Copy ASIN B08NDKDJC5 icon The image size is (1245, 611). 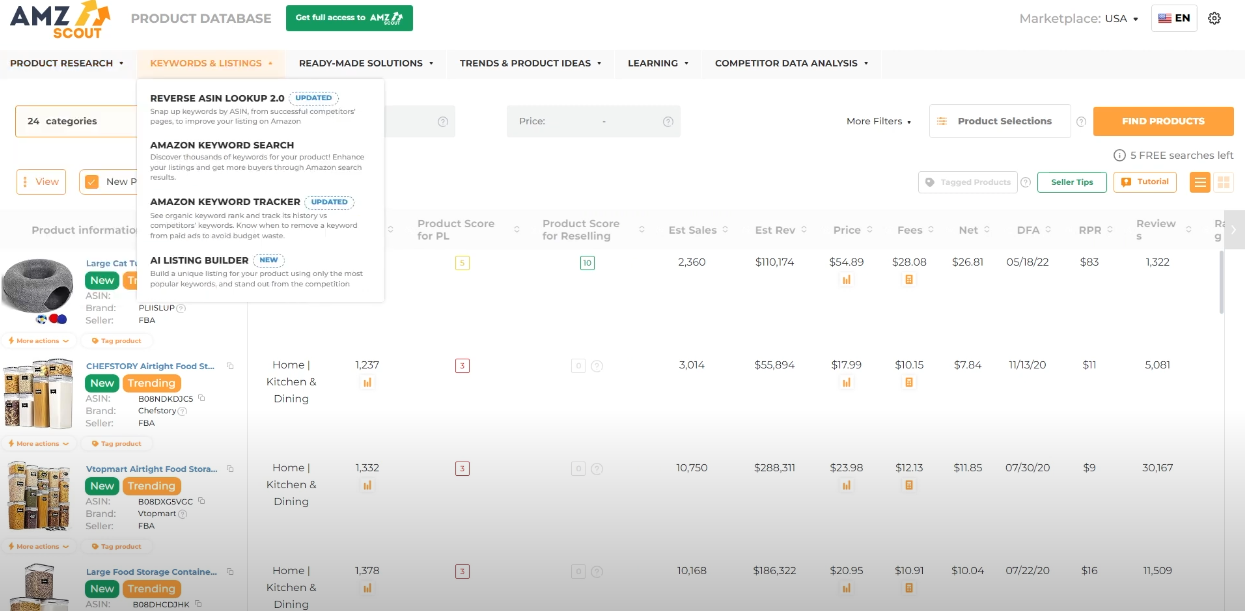tap(201, 399)
